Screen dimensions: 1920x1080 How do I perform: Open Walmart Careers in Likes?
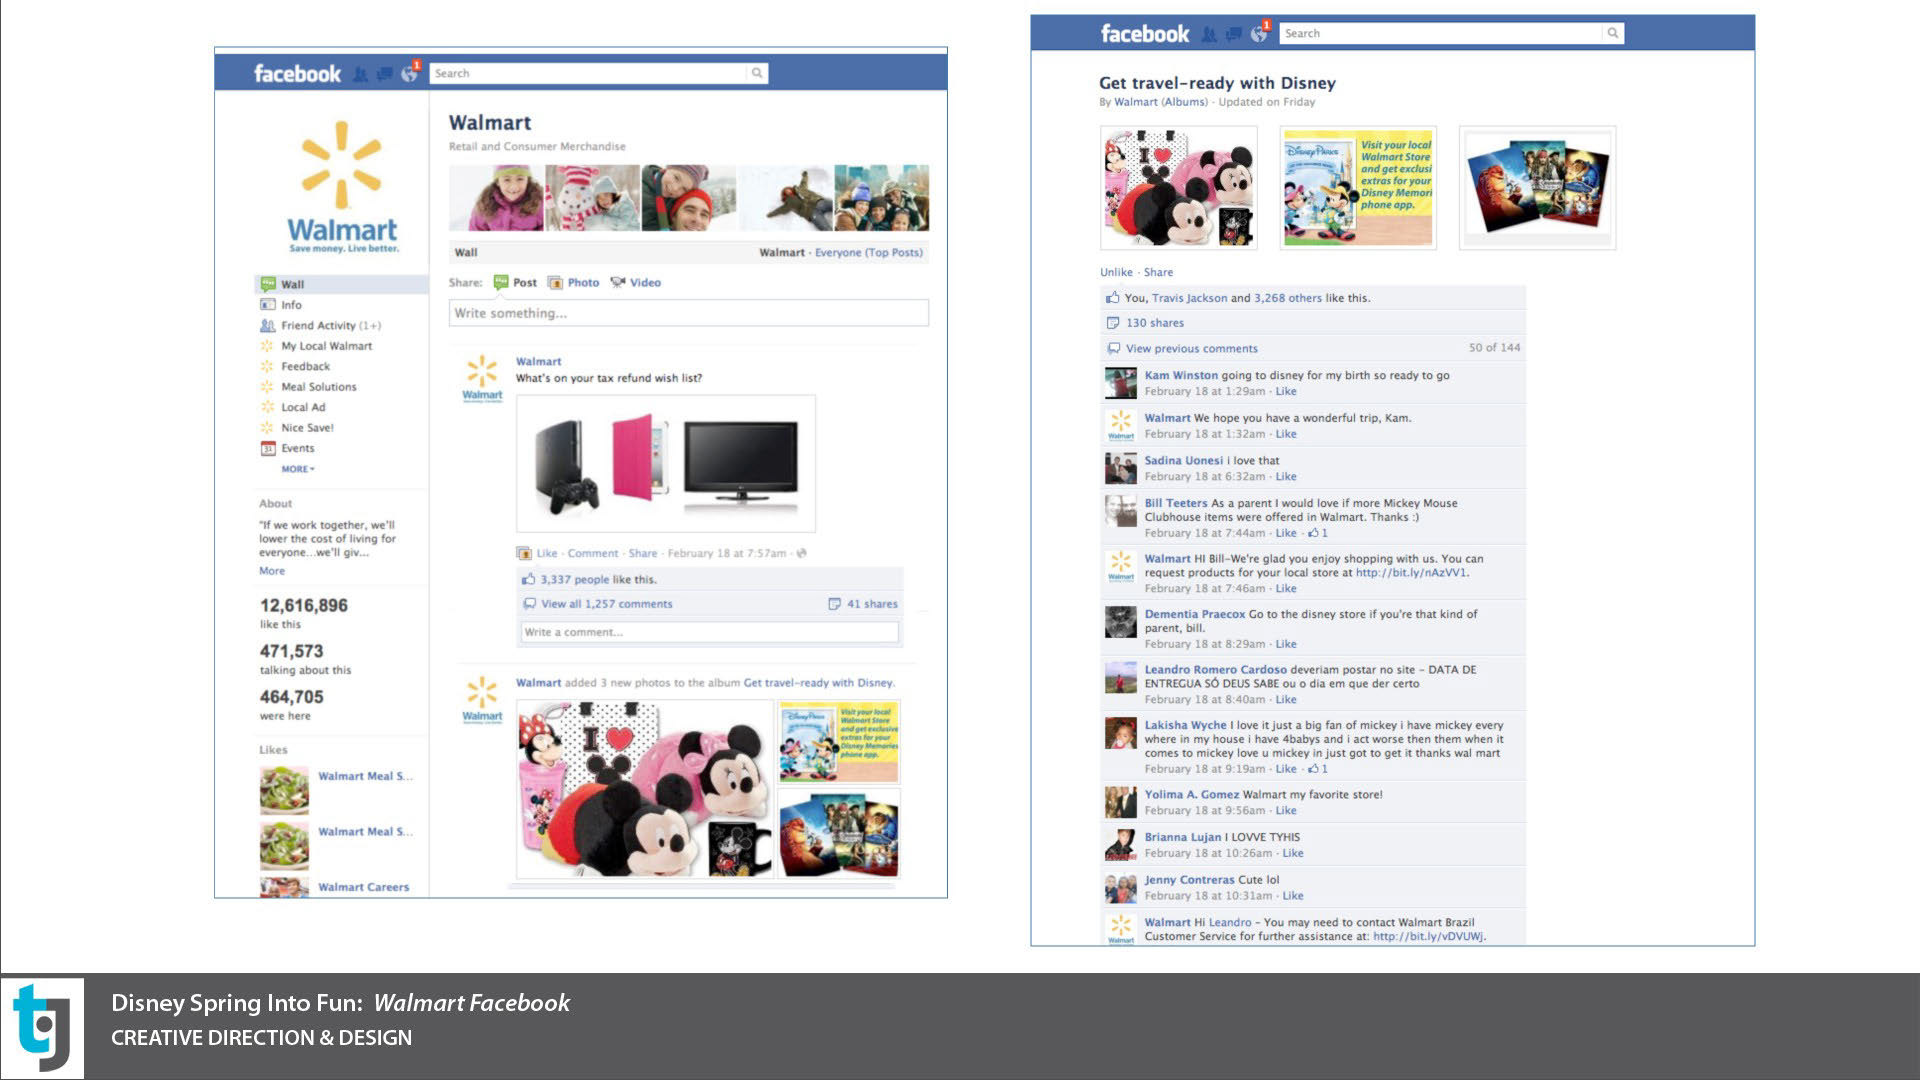[x=363, y=887]
